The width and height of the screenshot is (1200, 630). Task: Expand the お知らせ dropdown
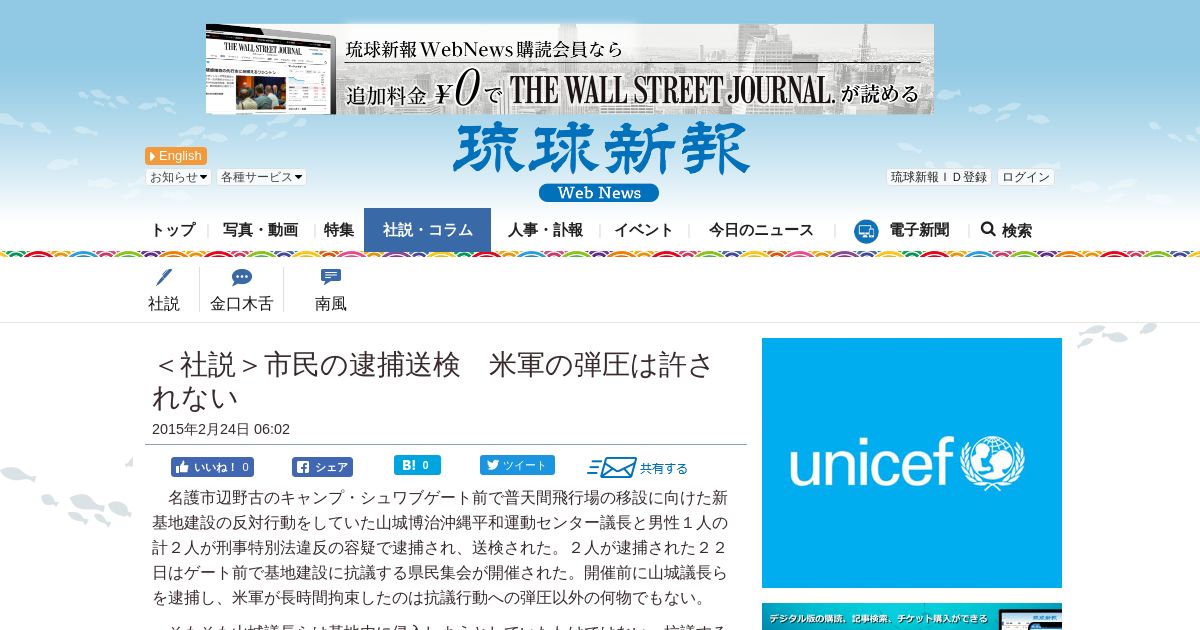[179, 177]
